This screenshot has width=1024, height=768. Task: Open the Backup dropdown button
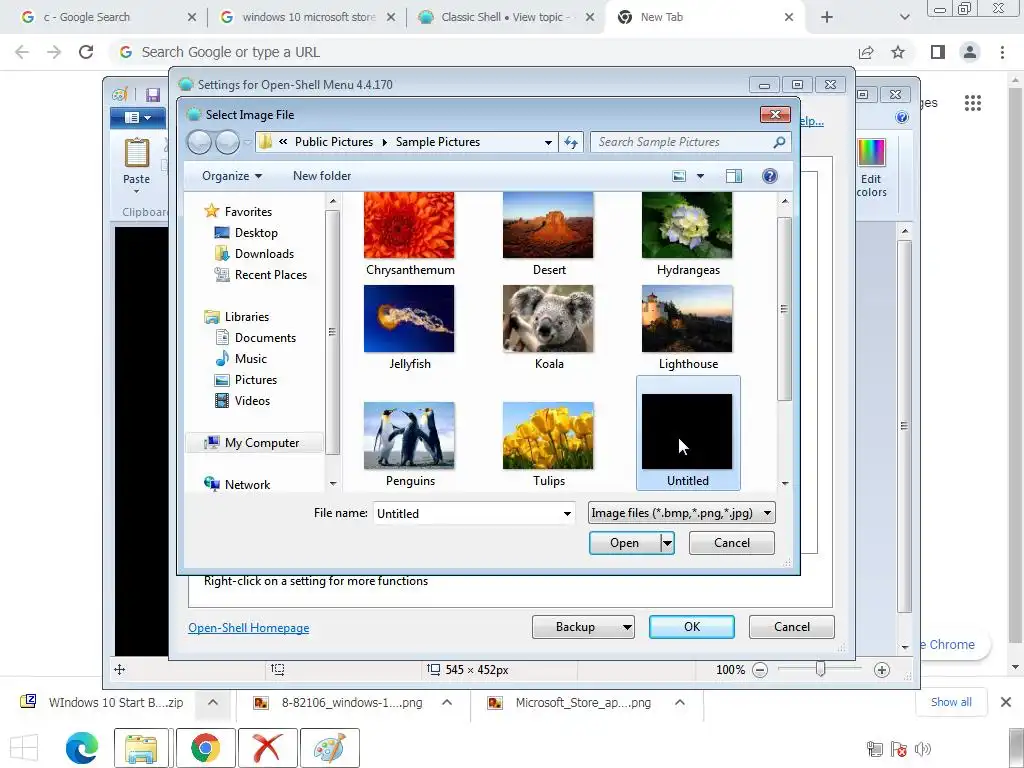583,627
